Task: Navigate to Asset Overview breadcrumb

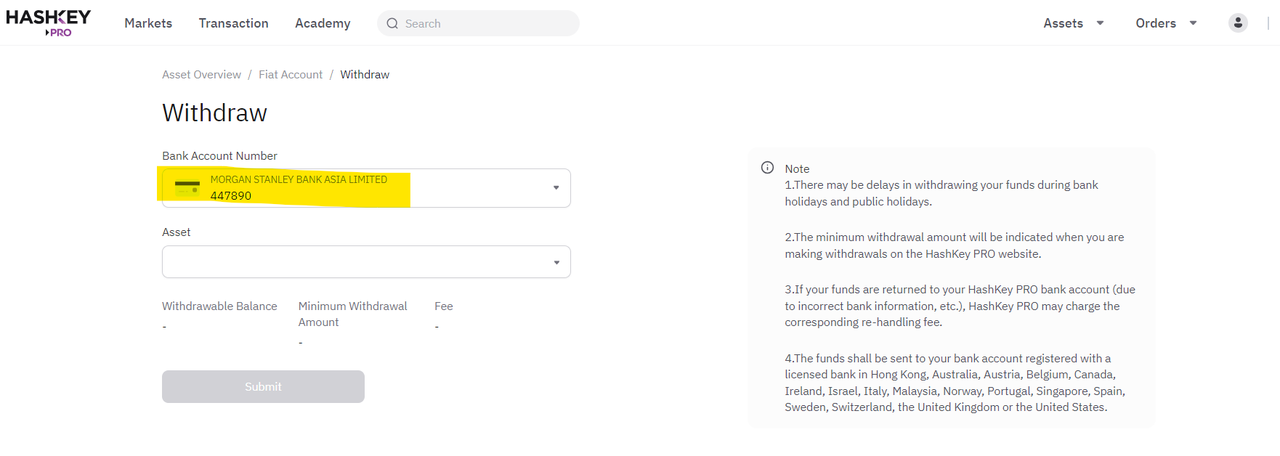Action: coord(201,75)
